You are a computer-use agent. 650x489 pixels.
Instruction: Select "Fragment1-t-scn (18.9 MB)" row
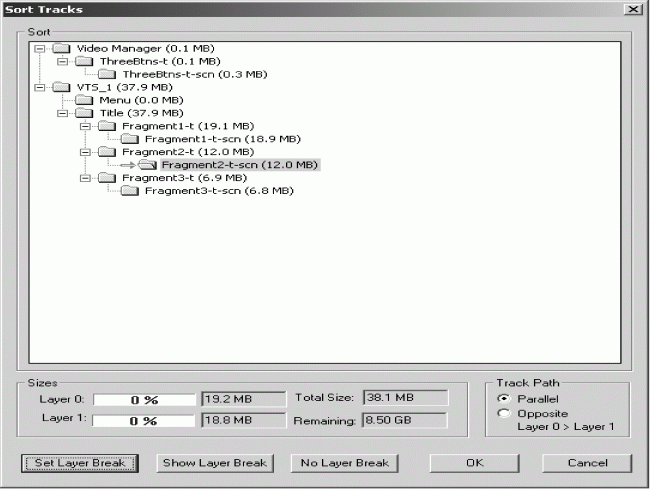223,139
